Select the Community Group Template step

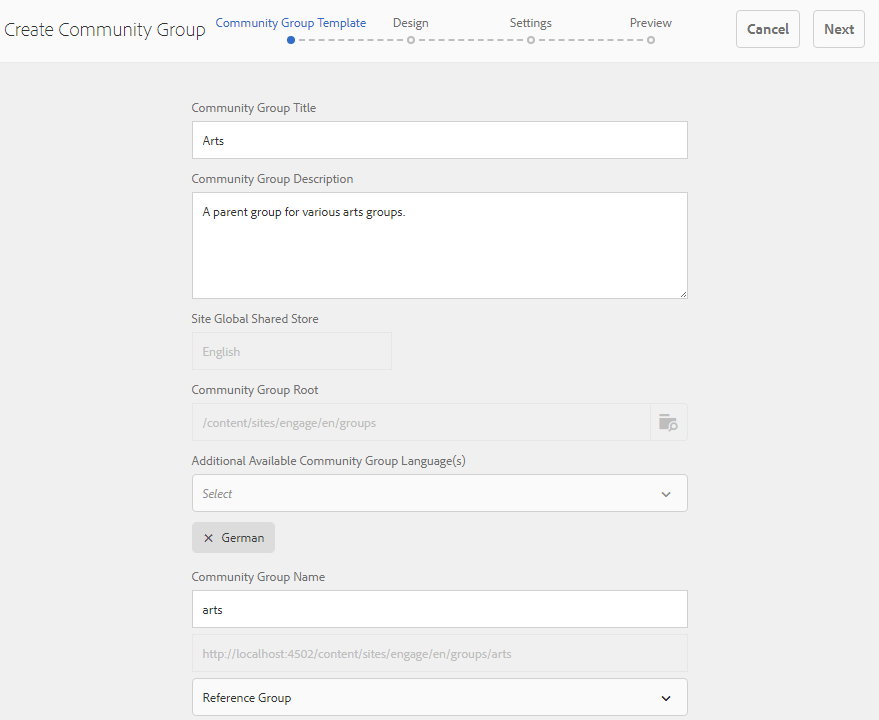coord(290,23)
